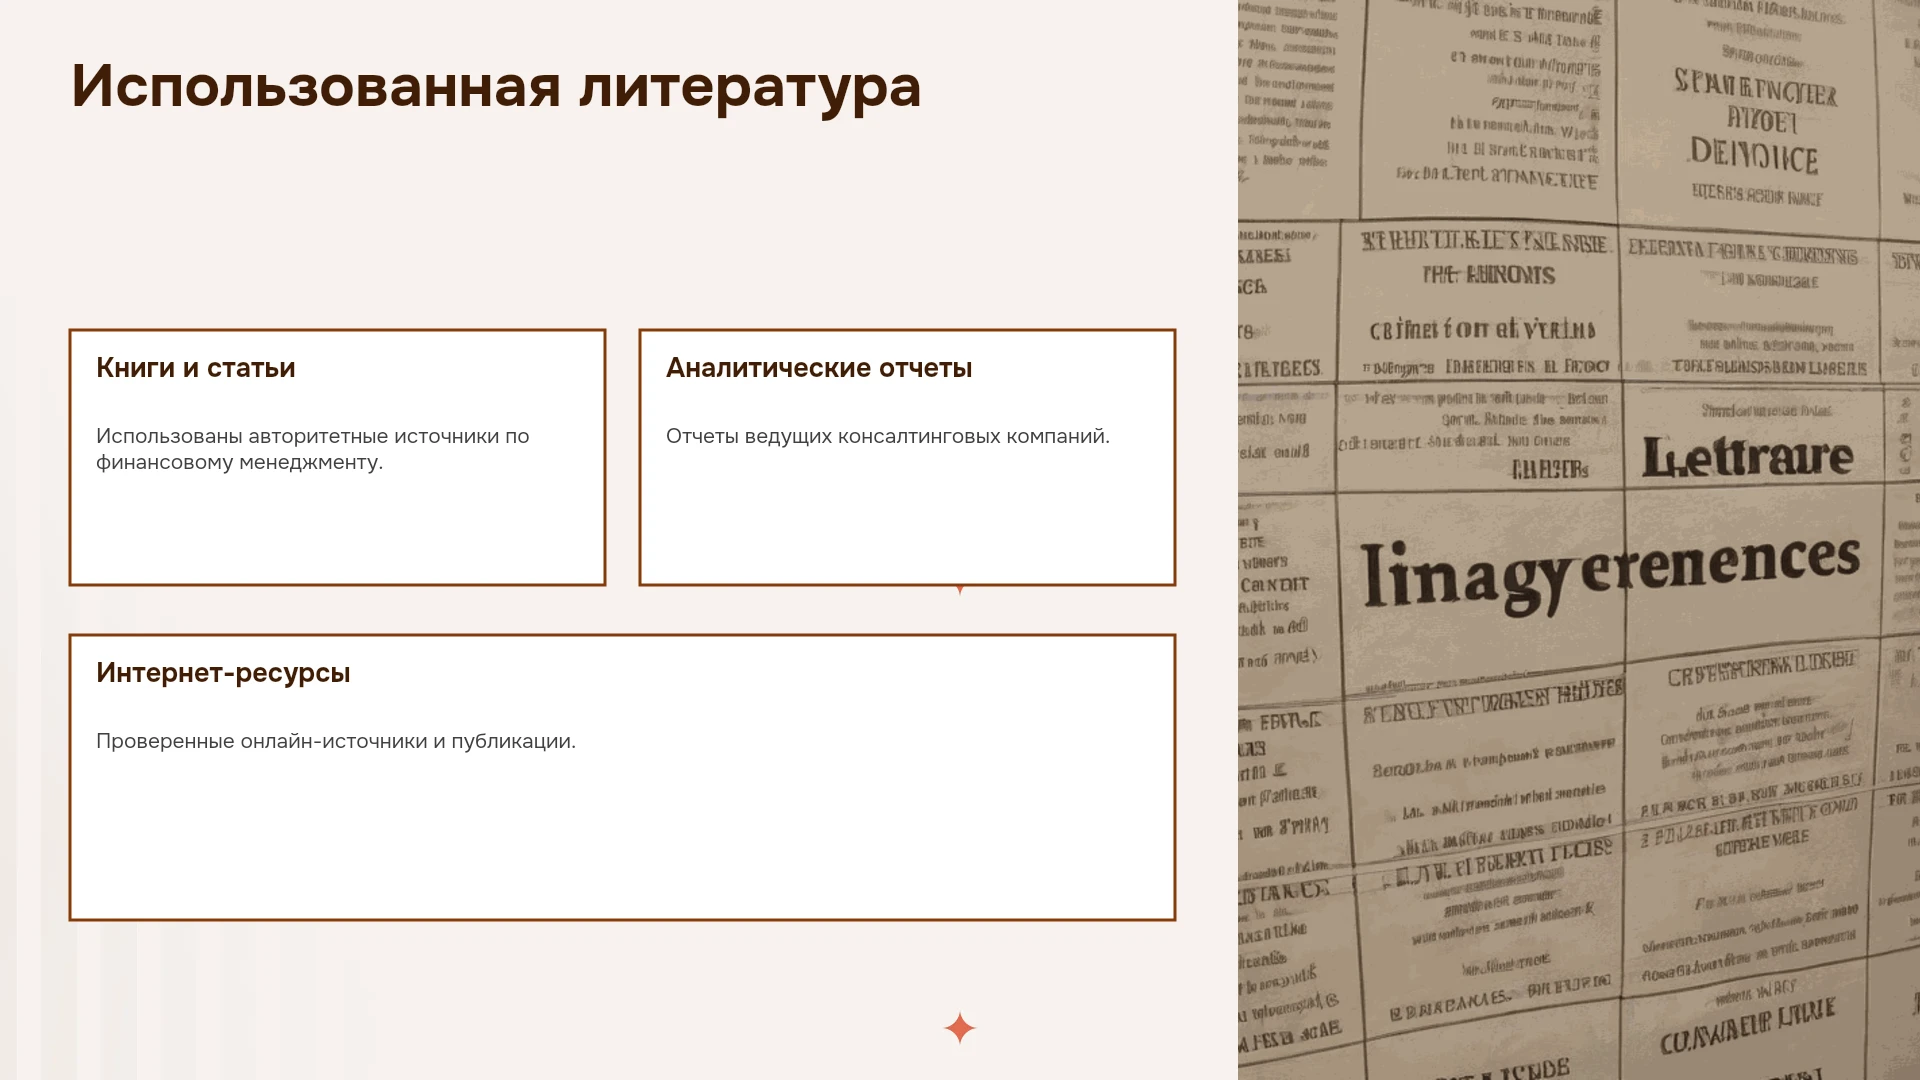Screen dimensions: 1920x1080
Task: Click the Интернет-ресурсы card heading
Action: point(223,673)
